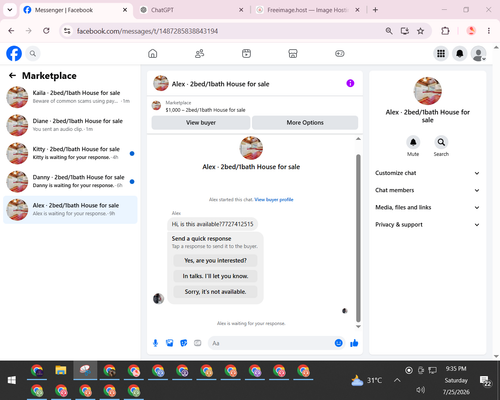Click the Facebook search magnifier icon

[x=33, y=53]
